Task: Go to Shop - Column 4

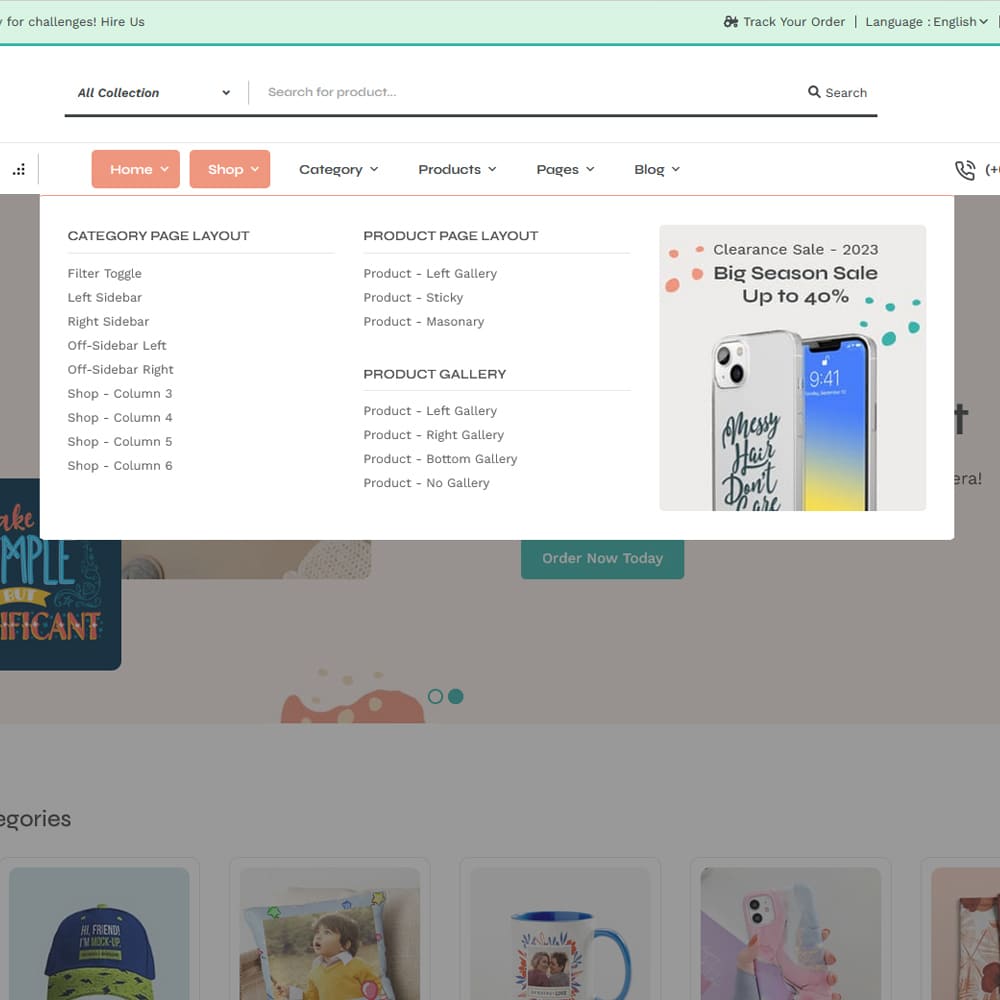Action: point(120,418)
